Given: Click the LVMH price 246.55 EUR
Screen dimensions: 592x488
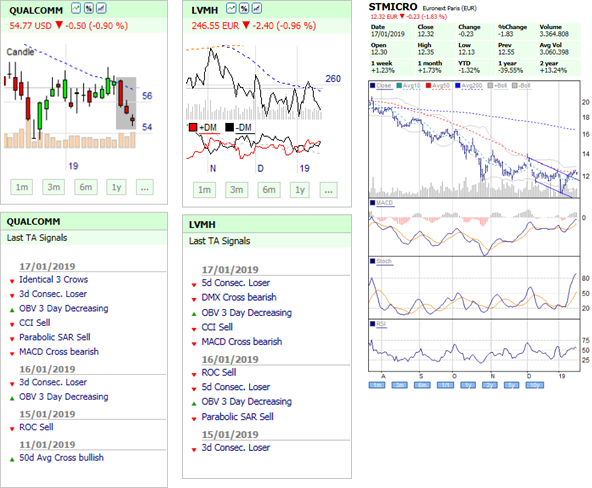Looking at the screenshot, I should pyautogui.click(x=215, y=26).
